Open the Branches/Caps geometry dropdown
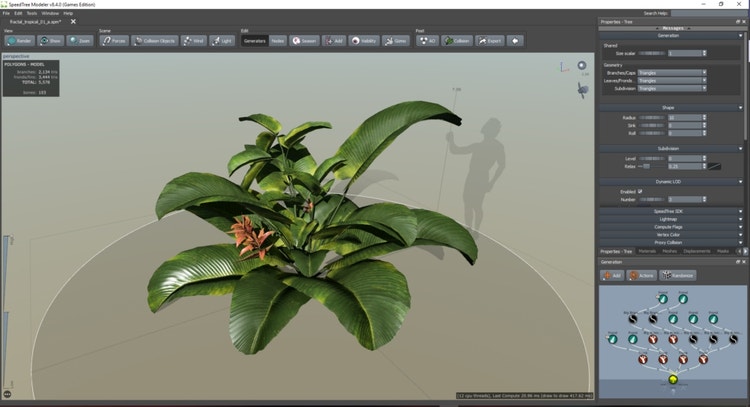 click(x=672, y=73)
